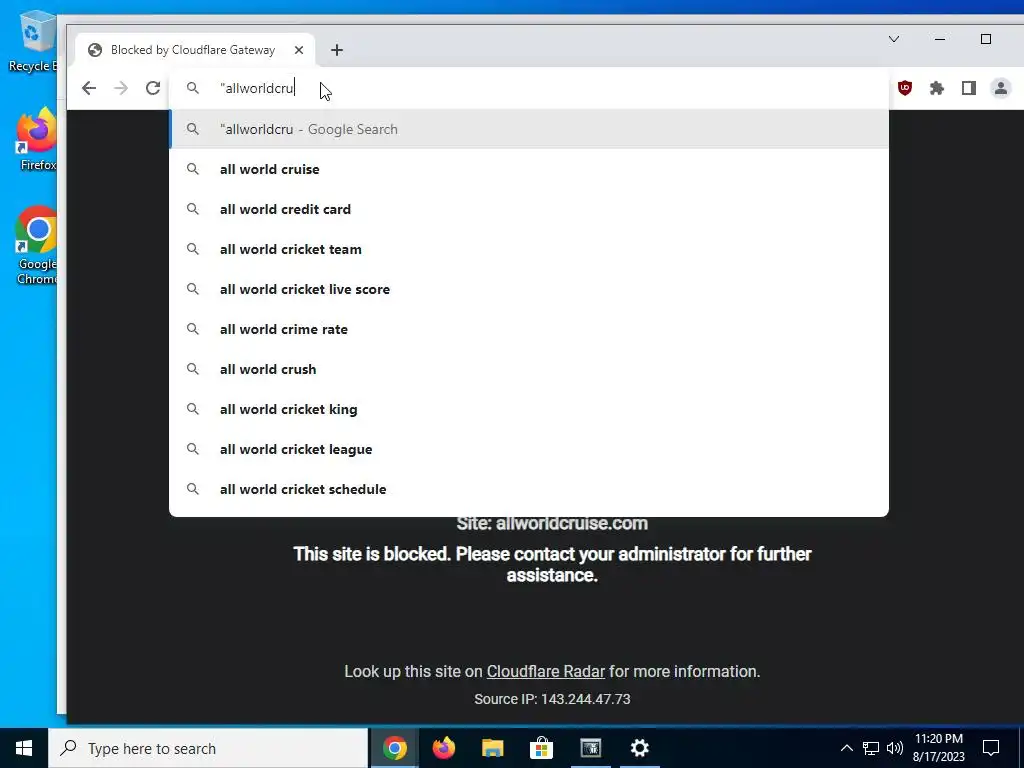Choose the "all world crime rate" suggestion
Image resolution: width=1024 pixels, height=768 pixels.
[x=529, y=329]
